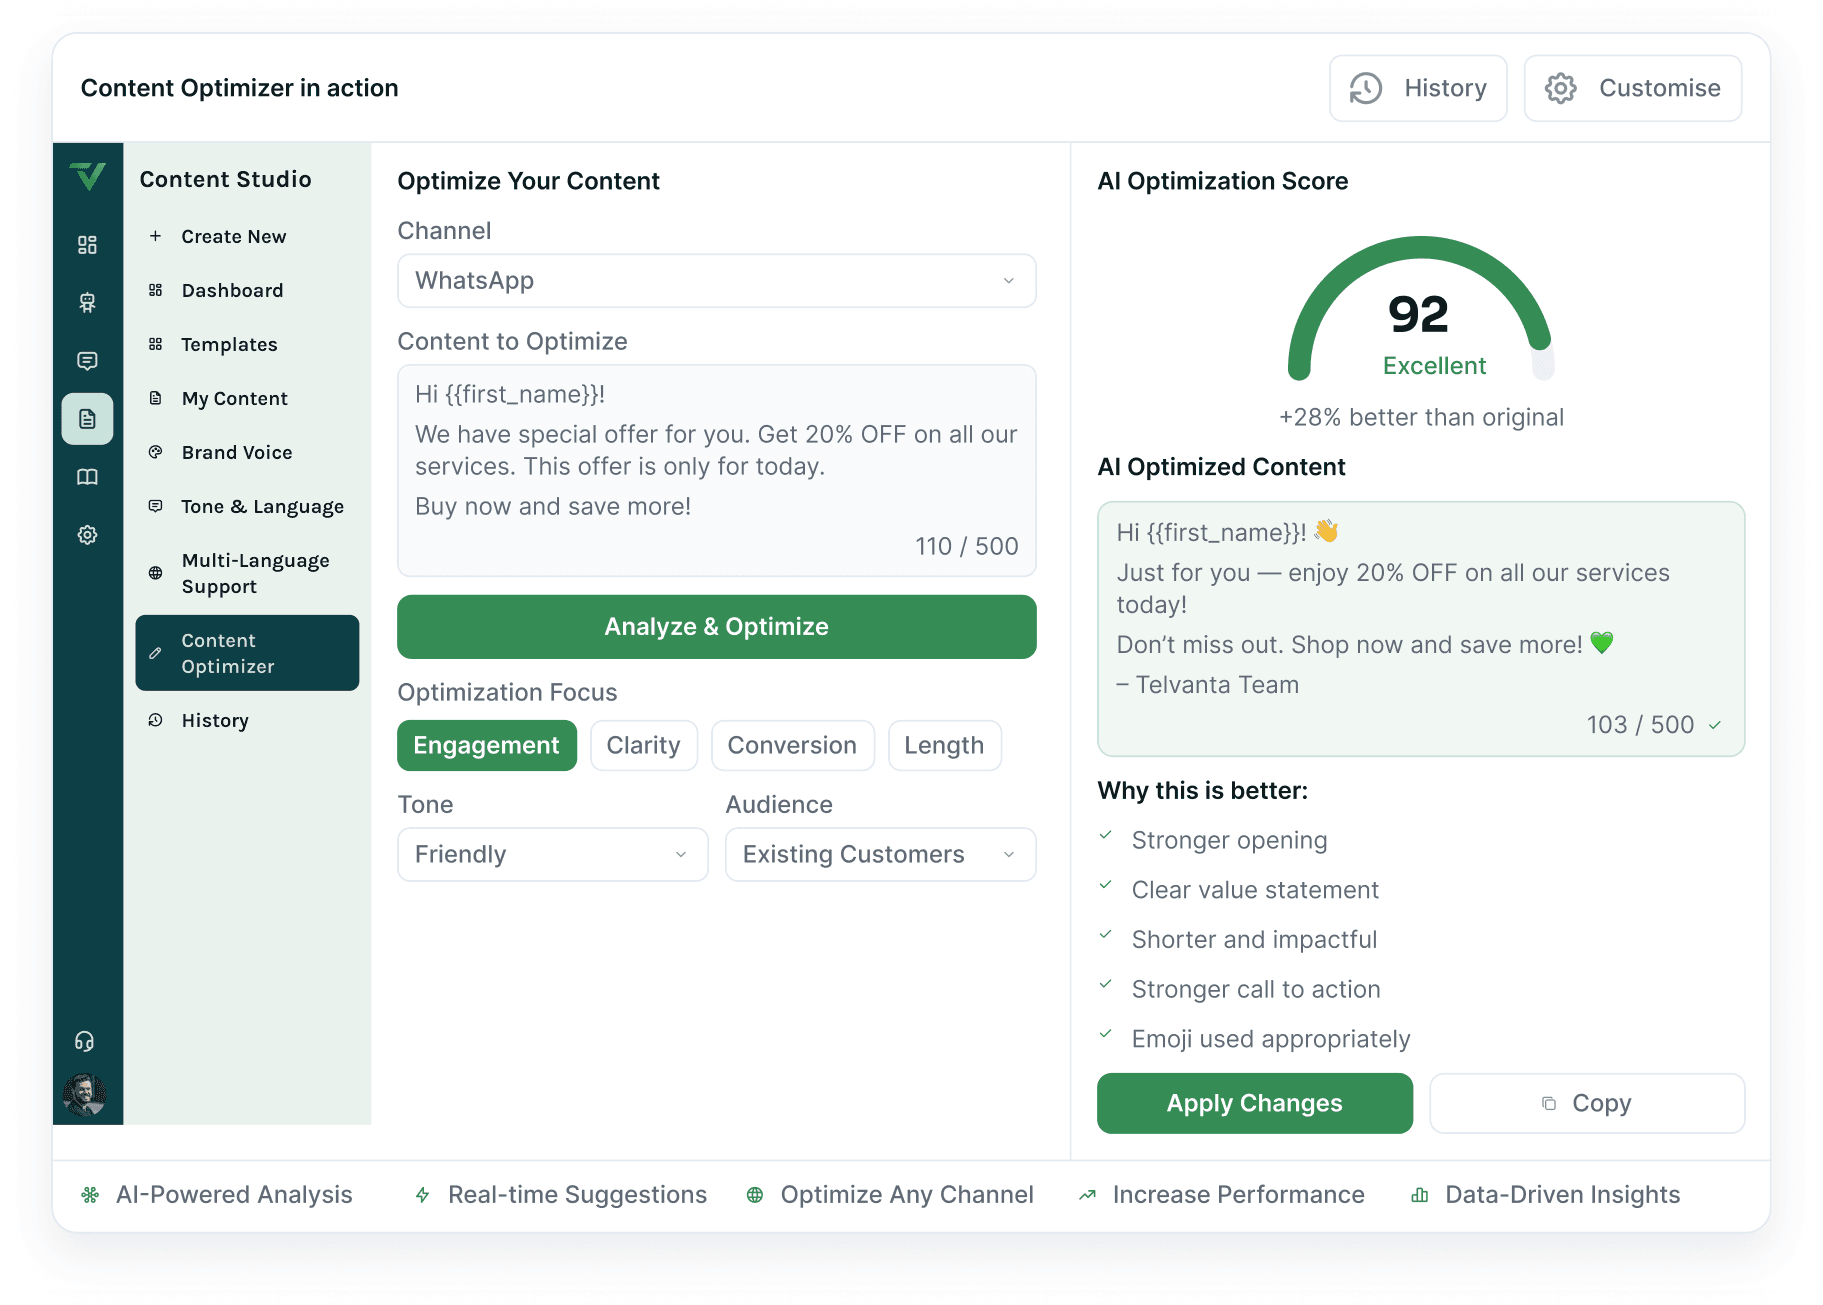This screenshot has width=1823, height=1305.
Task: Click the clock icon beside sidebar History
Action: tap(155, 720)
